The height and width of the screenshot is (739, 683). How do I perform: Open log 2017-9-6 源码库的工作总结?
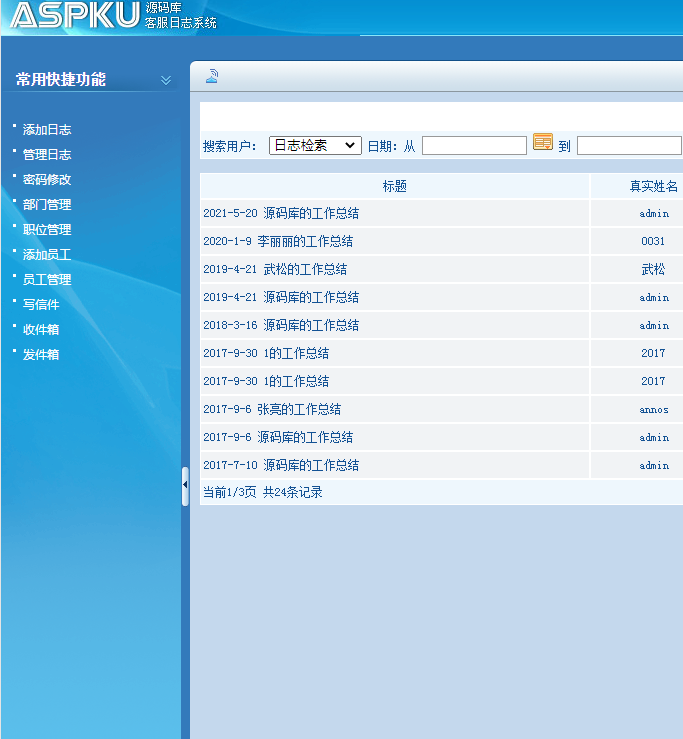(x=278, y=437)
